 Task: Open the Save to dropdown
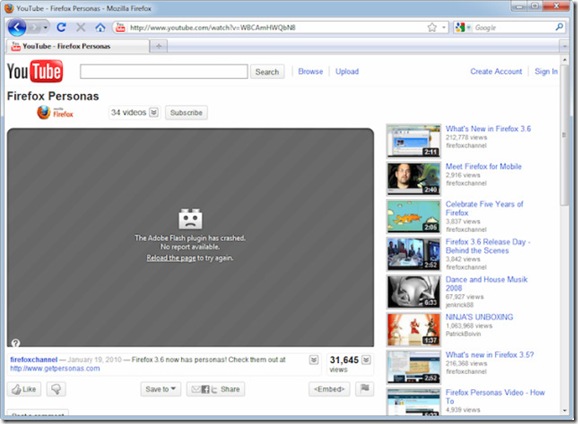point(161,389)
